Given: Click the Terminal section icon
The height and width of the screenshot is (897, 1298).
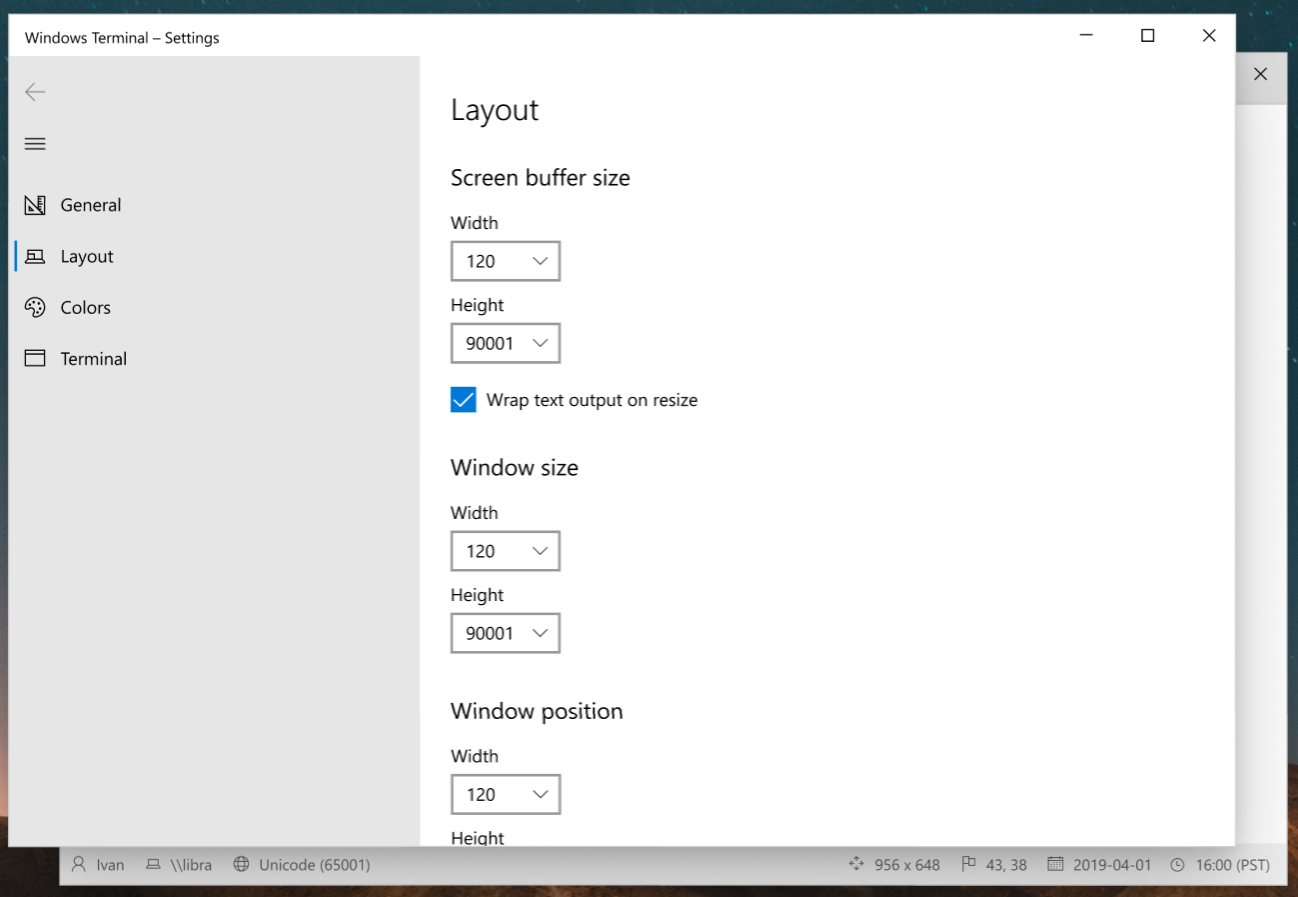Looking at the screenshot, I should click(x=35, y=358).
